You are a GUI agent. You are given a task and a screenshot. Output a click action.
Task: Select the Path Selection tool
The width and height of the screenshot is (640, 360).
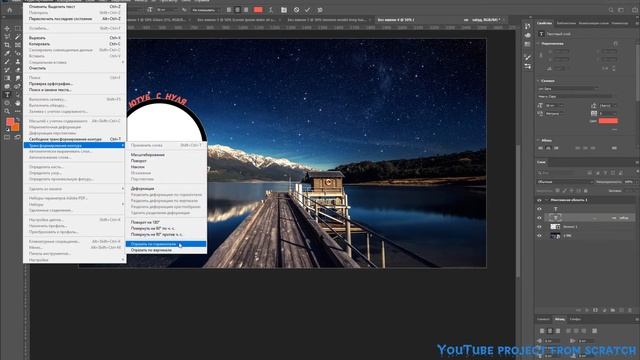click(17, 95)
